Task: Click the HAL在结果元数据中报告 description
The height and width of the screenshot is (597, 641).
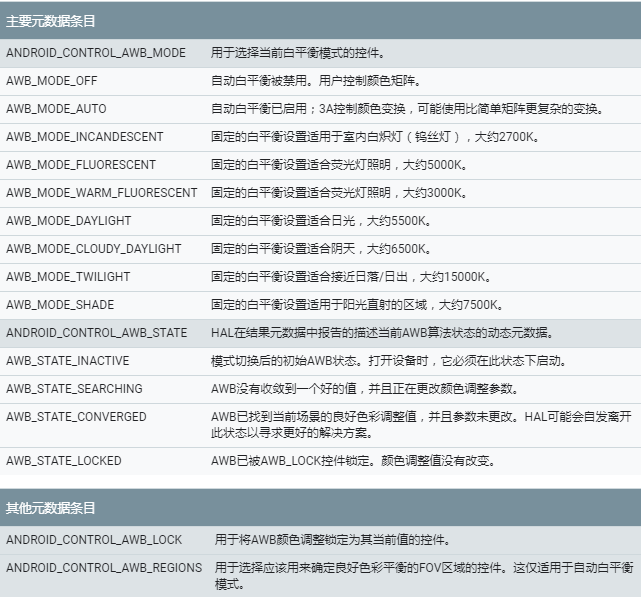Action: click(x=383, y=333)
